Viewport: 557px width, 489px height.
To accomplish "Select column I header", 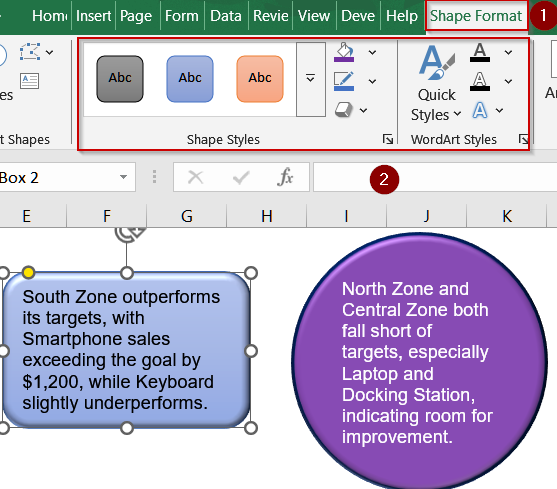I will coord(346,216).
